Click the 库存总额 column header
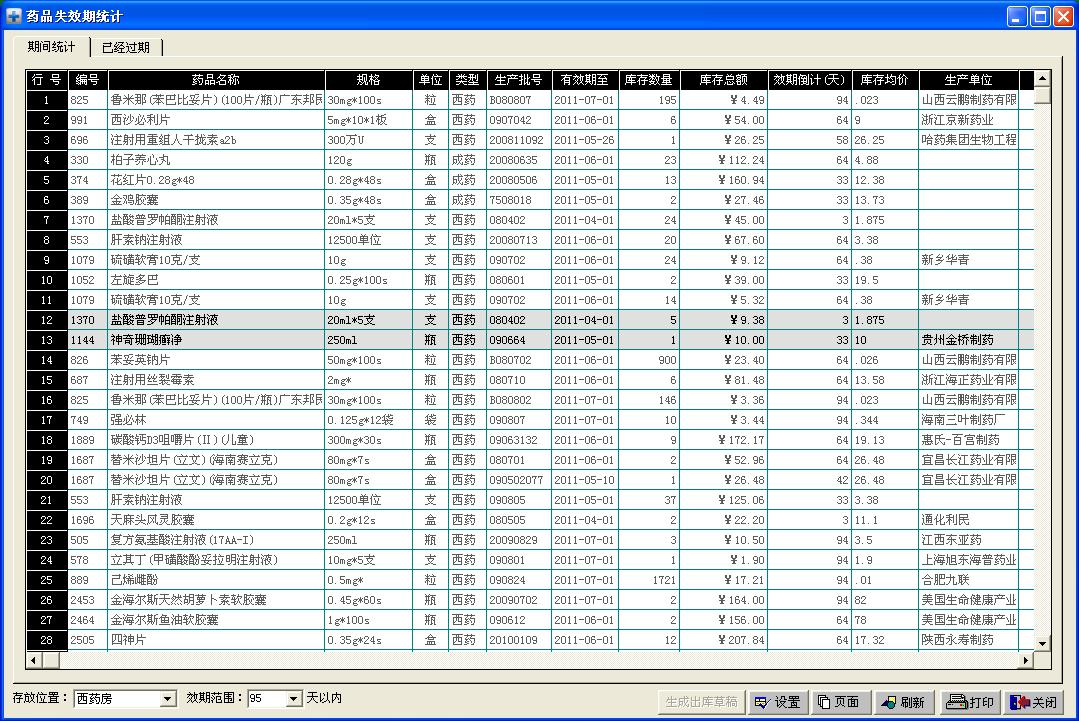Image resolution: width=1079 pixels, height=721 pixels. (x=723, y=80)
